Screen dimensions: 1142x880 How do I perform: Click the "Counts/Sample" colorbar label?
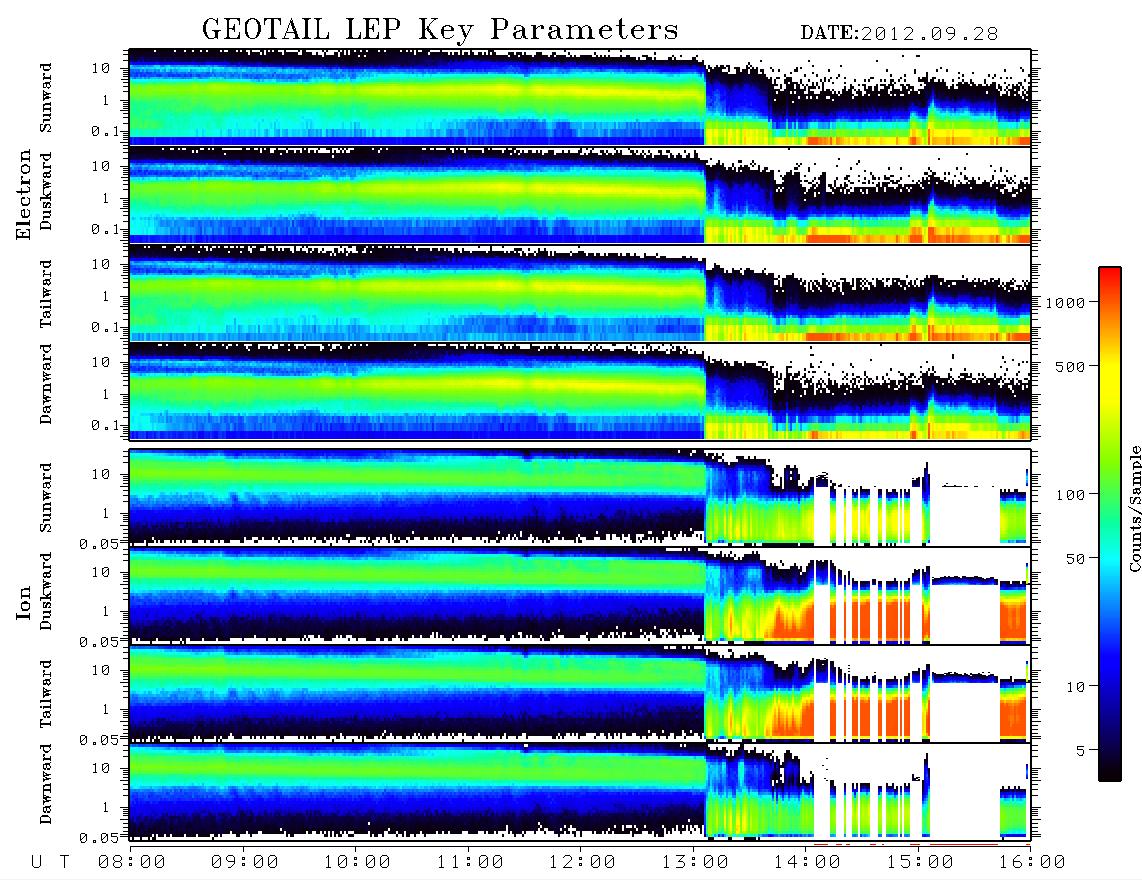[x=1134, y=508]
